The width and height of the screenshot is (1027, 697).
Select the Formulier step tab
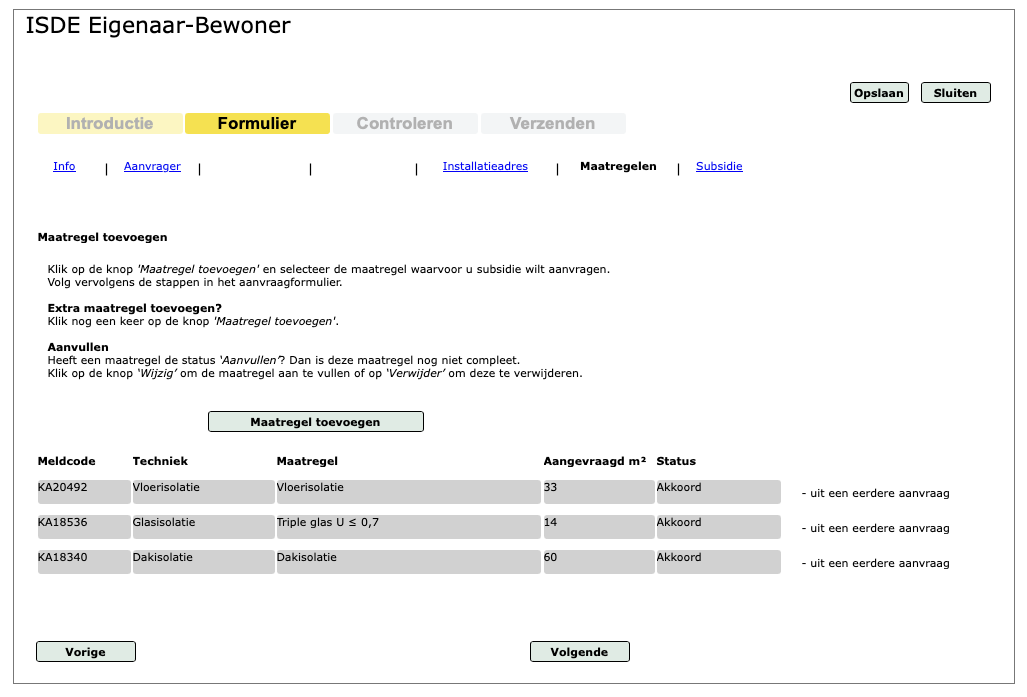257,124
